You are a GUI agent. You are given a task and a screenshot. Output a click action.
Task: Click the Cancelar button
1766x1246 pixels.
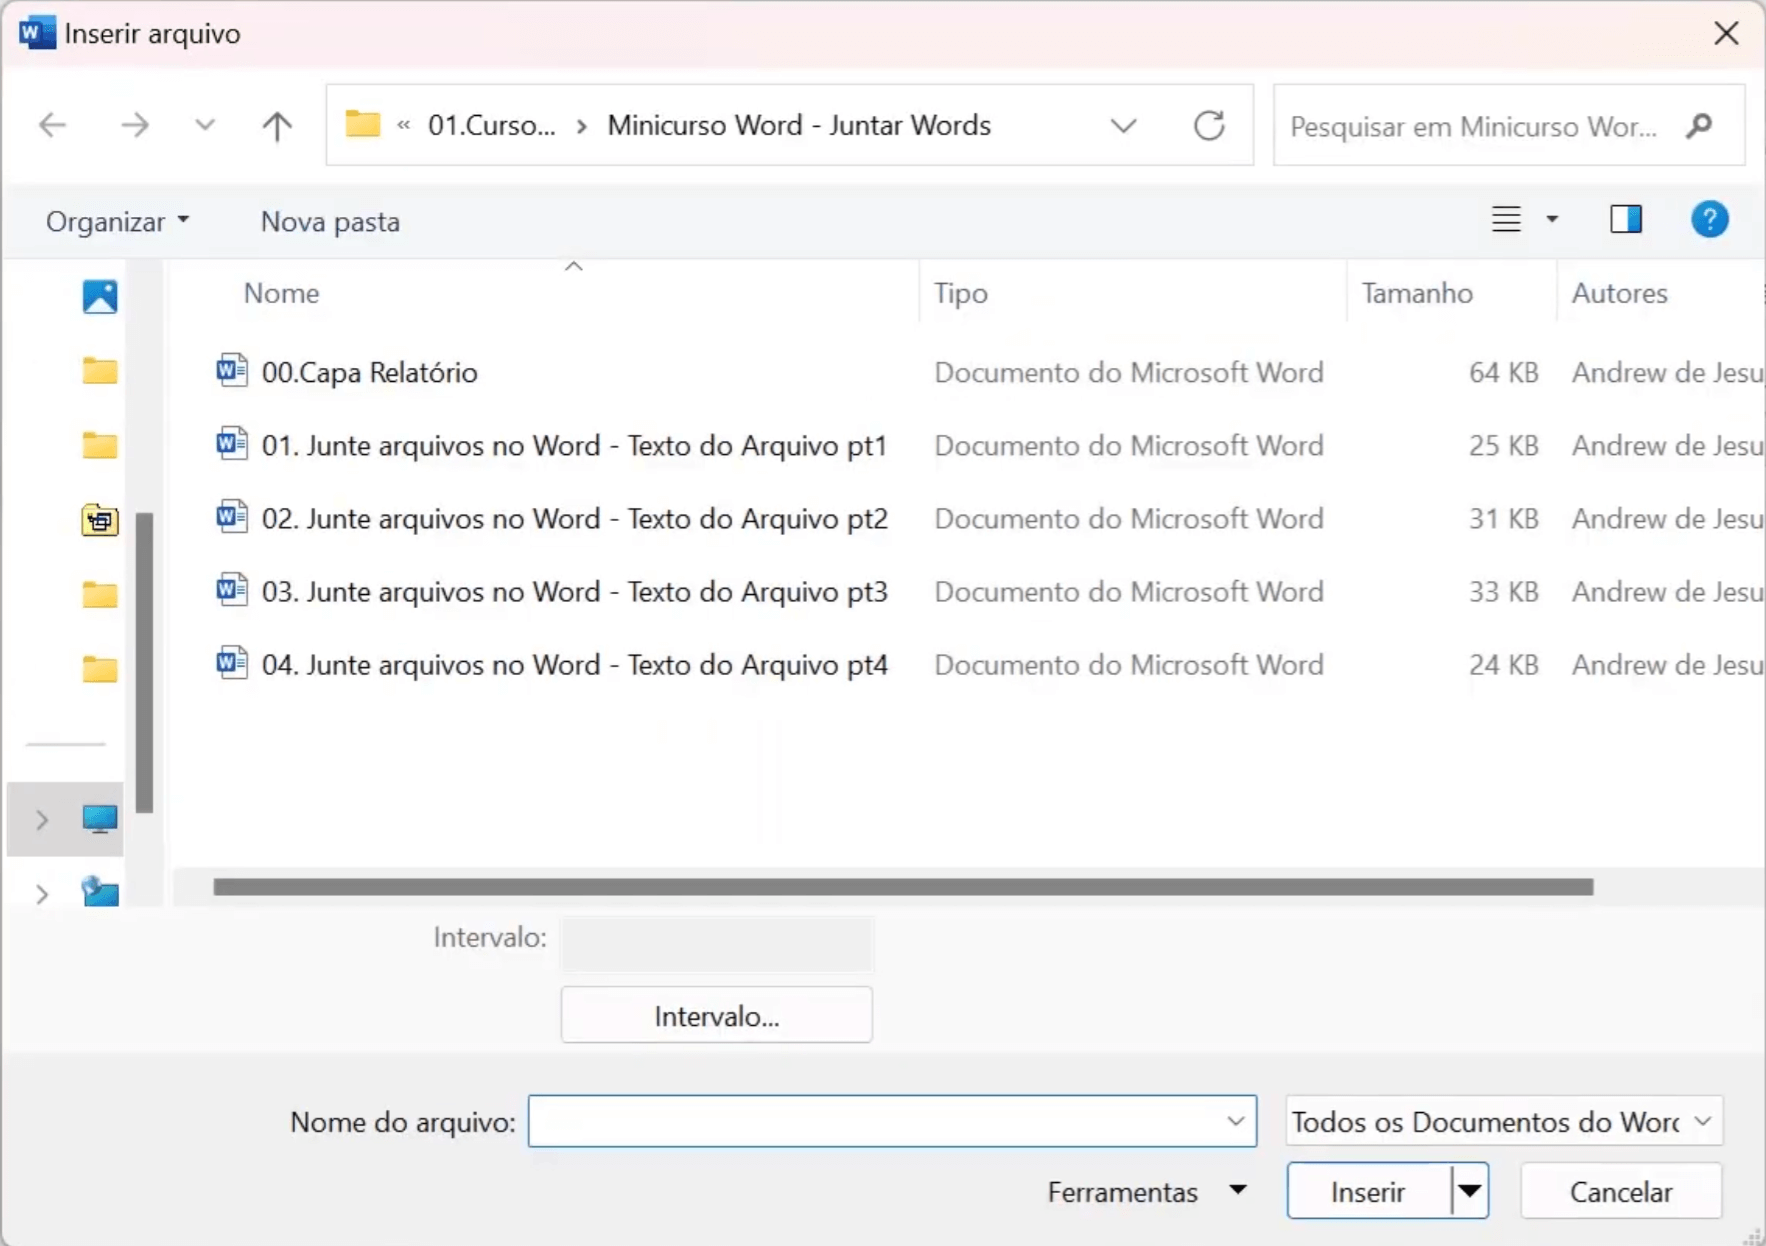[x=1619, y=1190]
